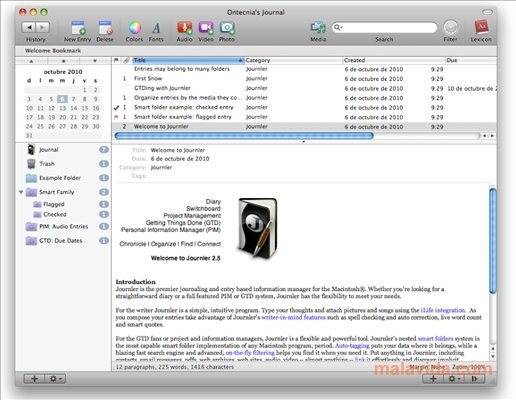Click the search magnifier dropdown
Viewport: 516px width, 400px height.
click(338, 27)
